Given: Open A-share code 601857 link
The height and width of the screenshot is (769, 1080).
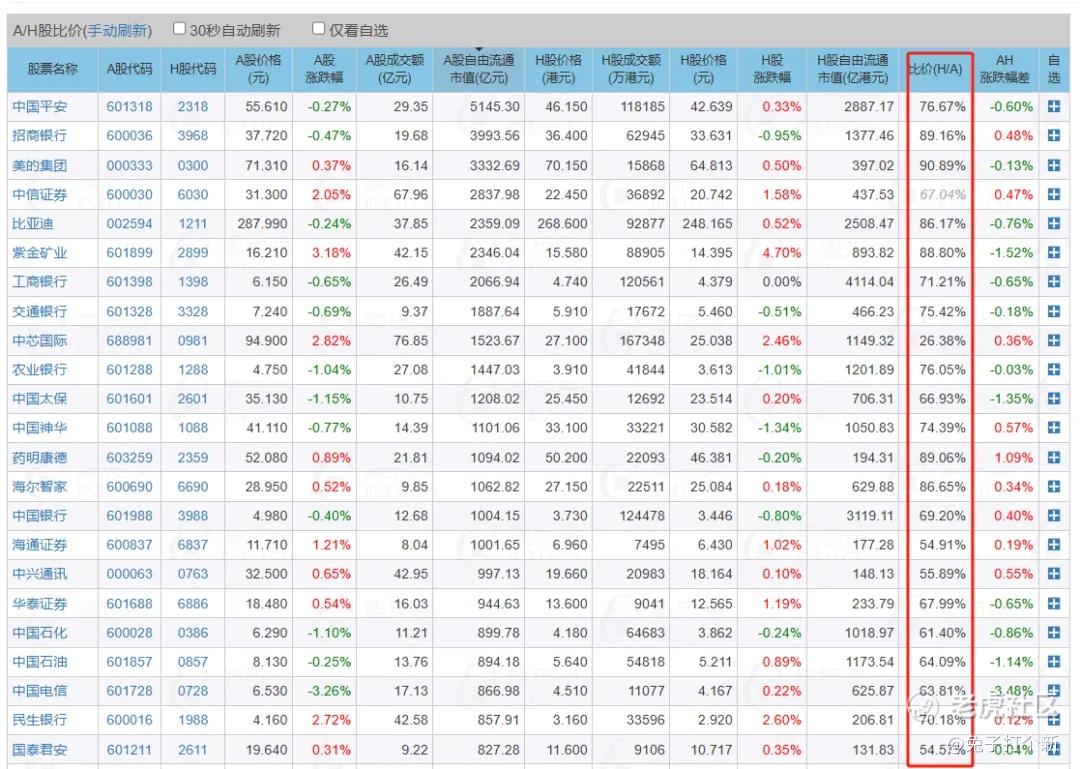Looking at the screenshot, I should pyautogui.click(x=129, y=662).
